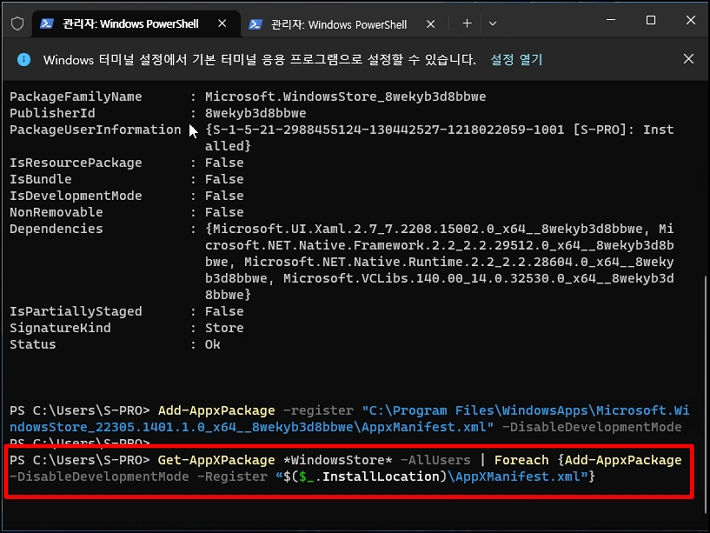This screenshot has width=710, height=533.
Task: Click the 'PackageUserInformation' label
Action: [95, 130]
